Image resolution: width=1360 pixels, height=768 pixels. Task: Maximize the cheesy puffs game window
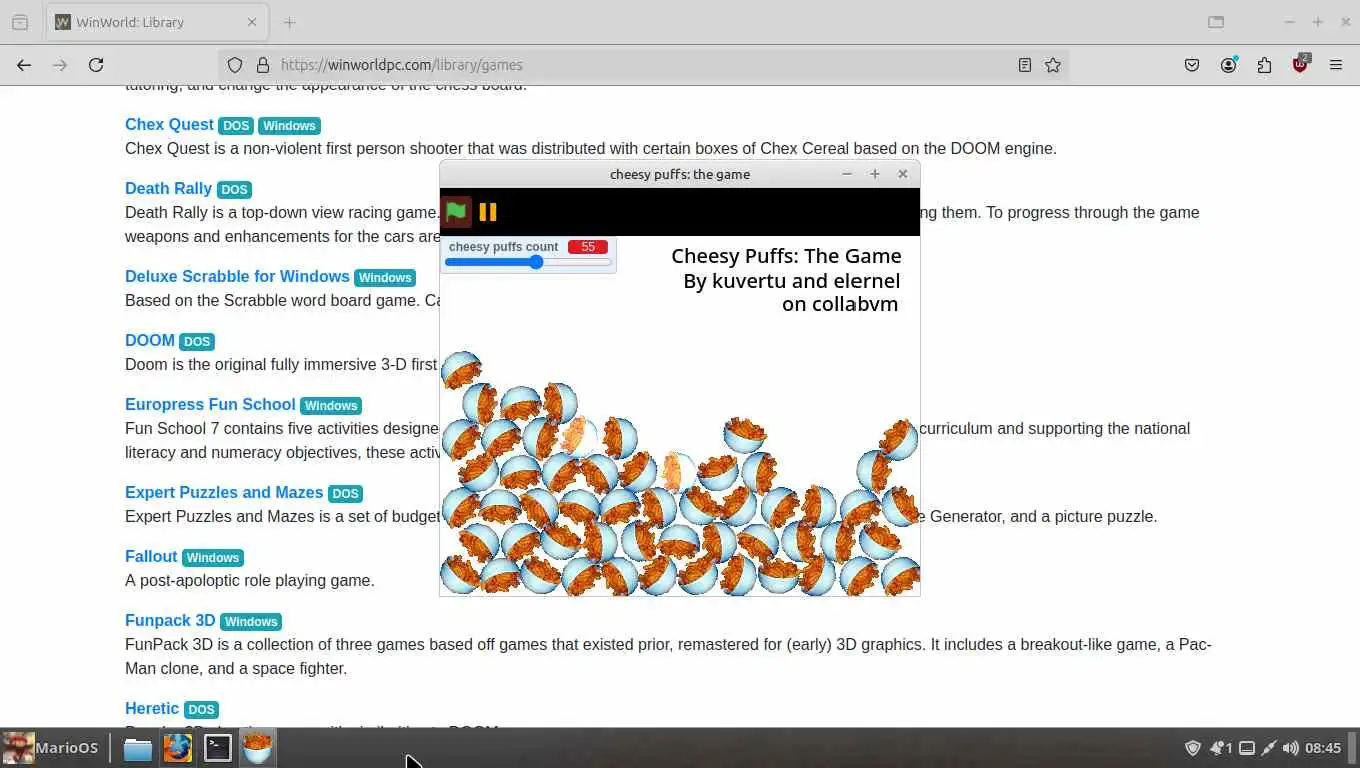(x=875, y=174)
